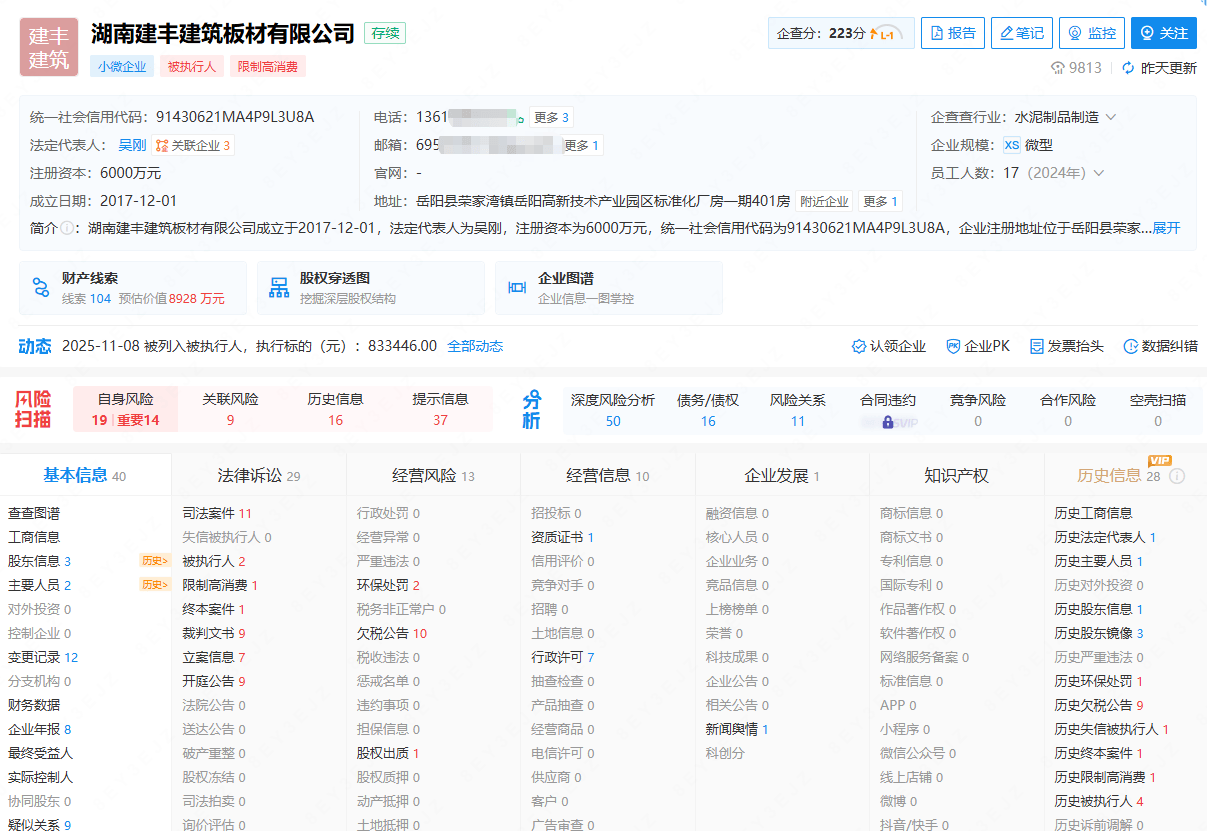Toggle 关注 follow for this company
Image resolution: width=1207 pixels, height=831 pixels.
1163,33
